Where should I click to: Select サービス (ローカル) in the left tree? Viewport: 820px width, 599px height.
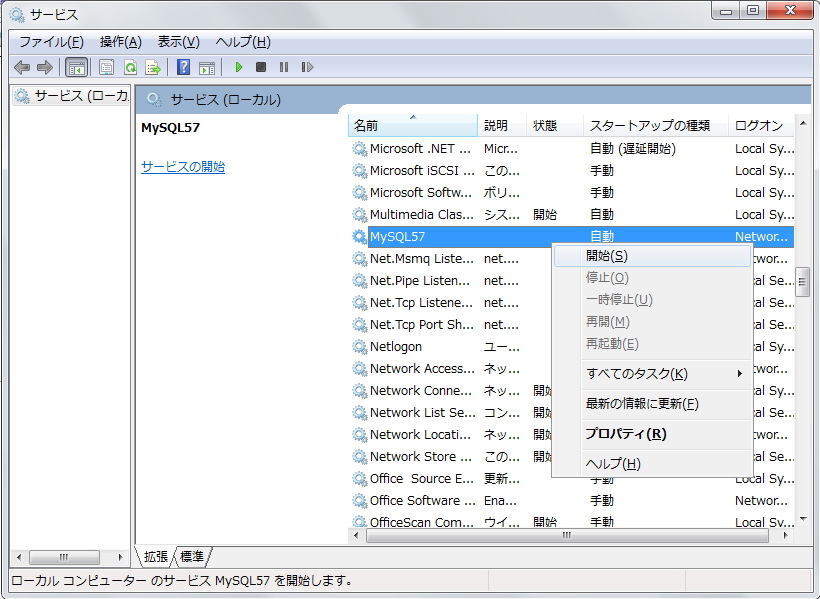(x=72, y=96)
